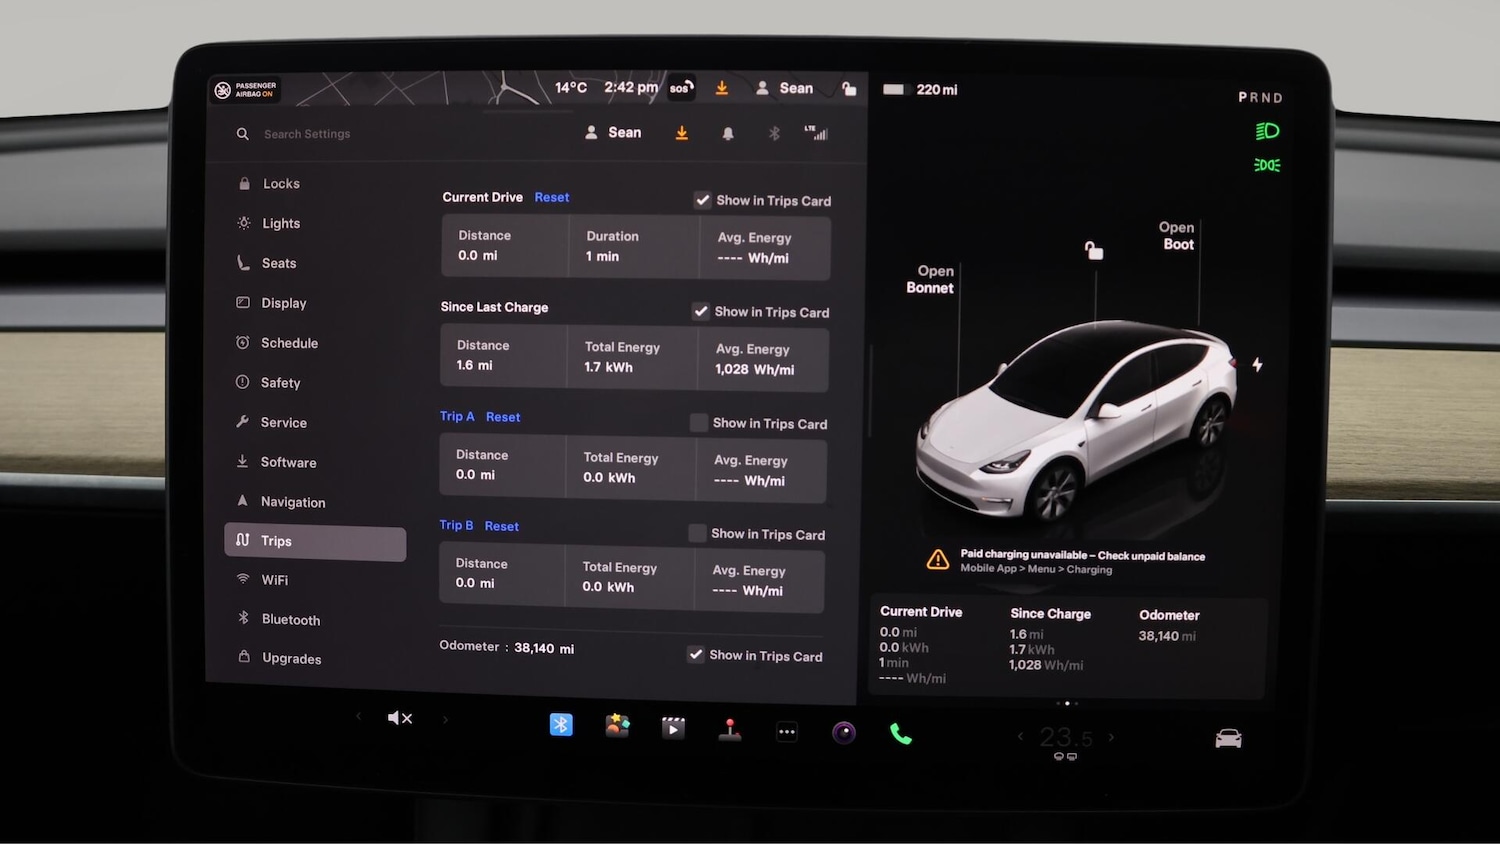Screen dimensions: 1500x844
Task: Open the more apps ellipsis menu
Action: tap(787, 732)
